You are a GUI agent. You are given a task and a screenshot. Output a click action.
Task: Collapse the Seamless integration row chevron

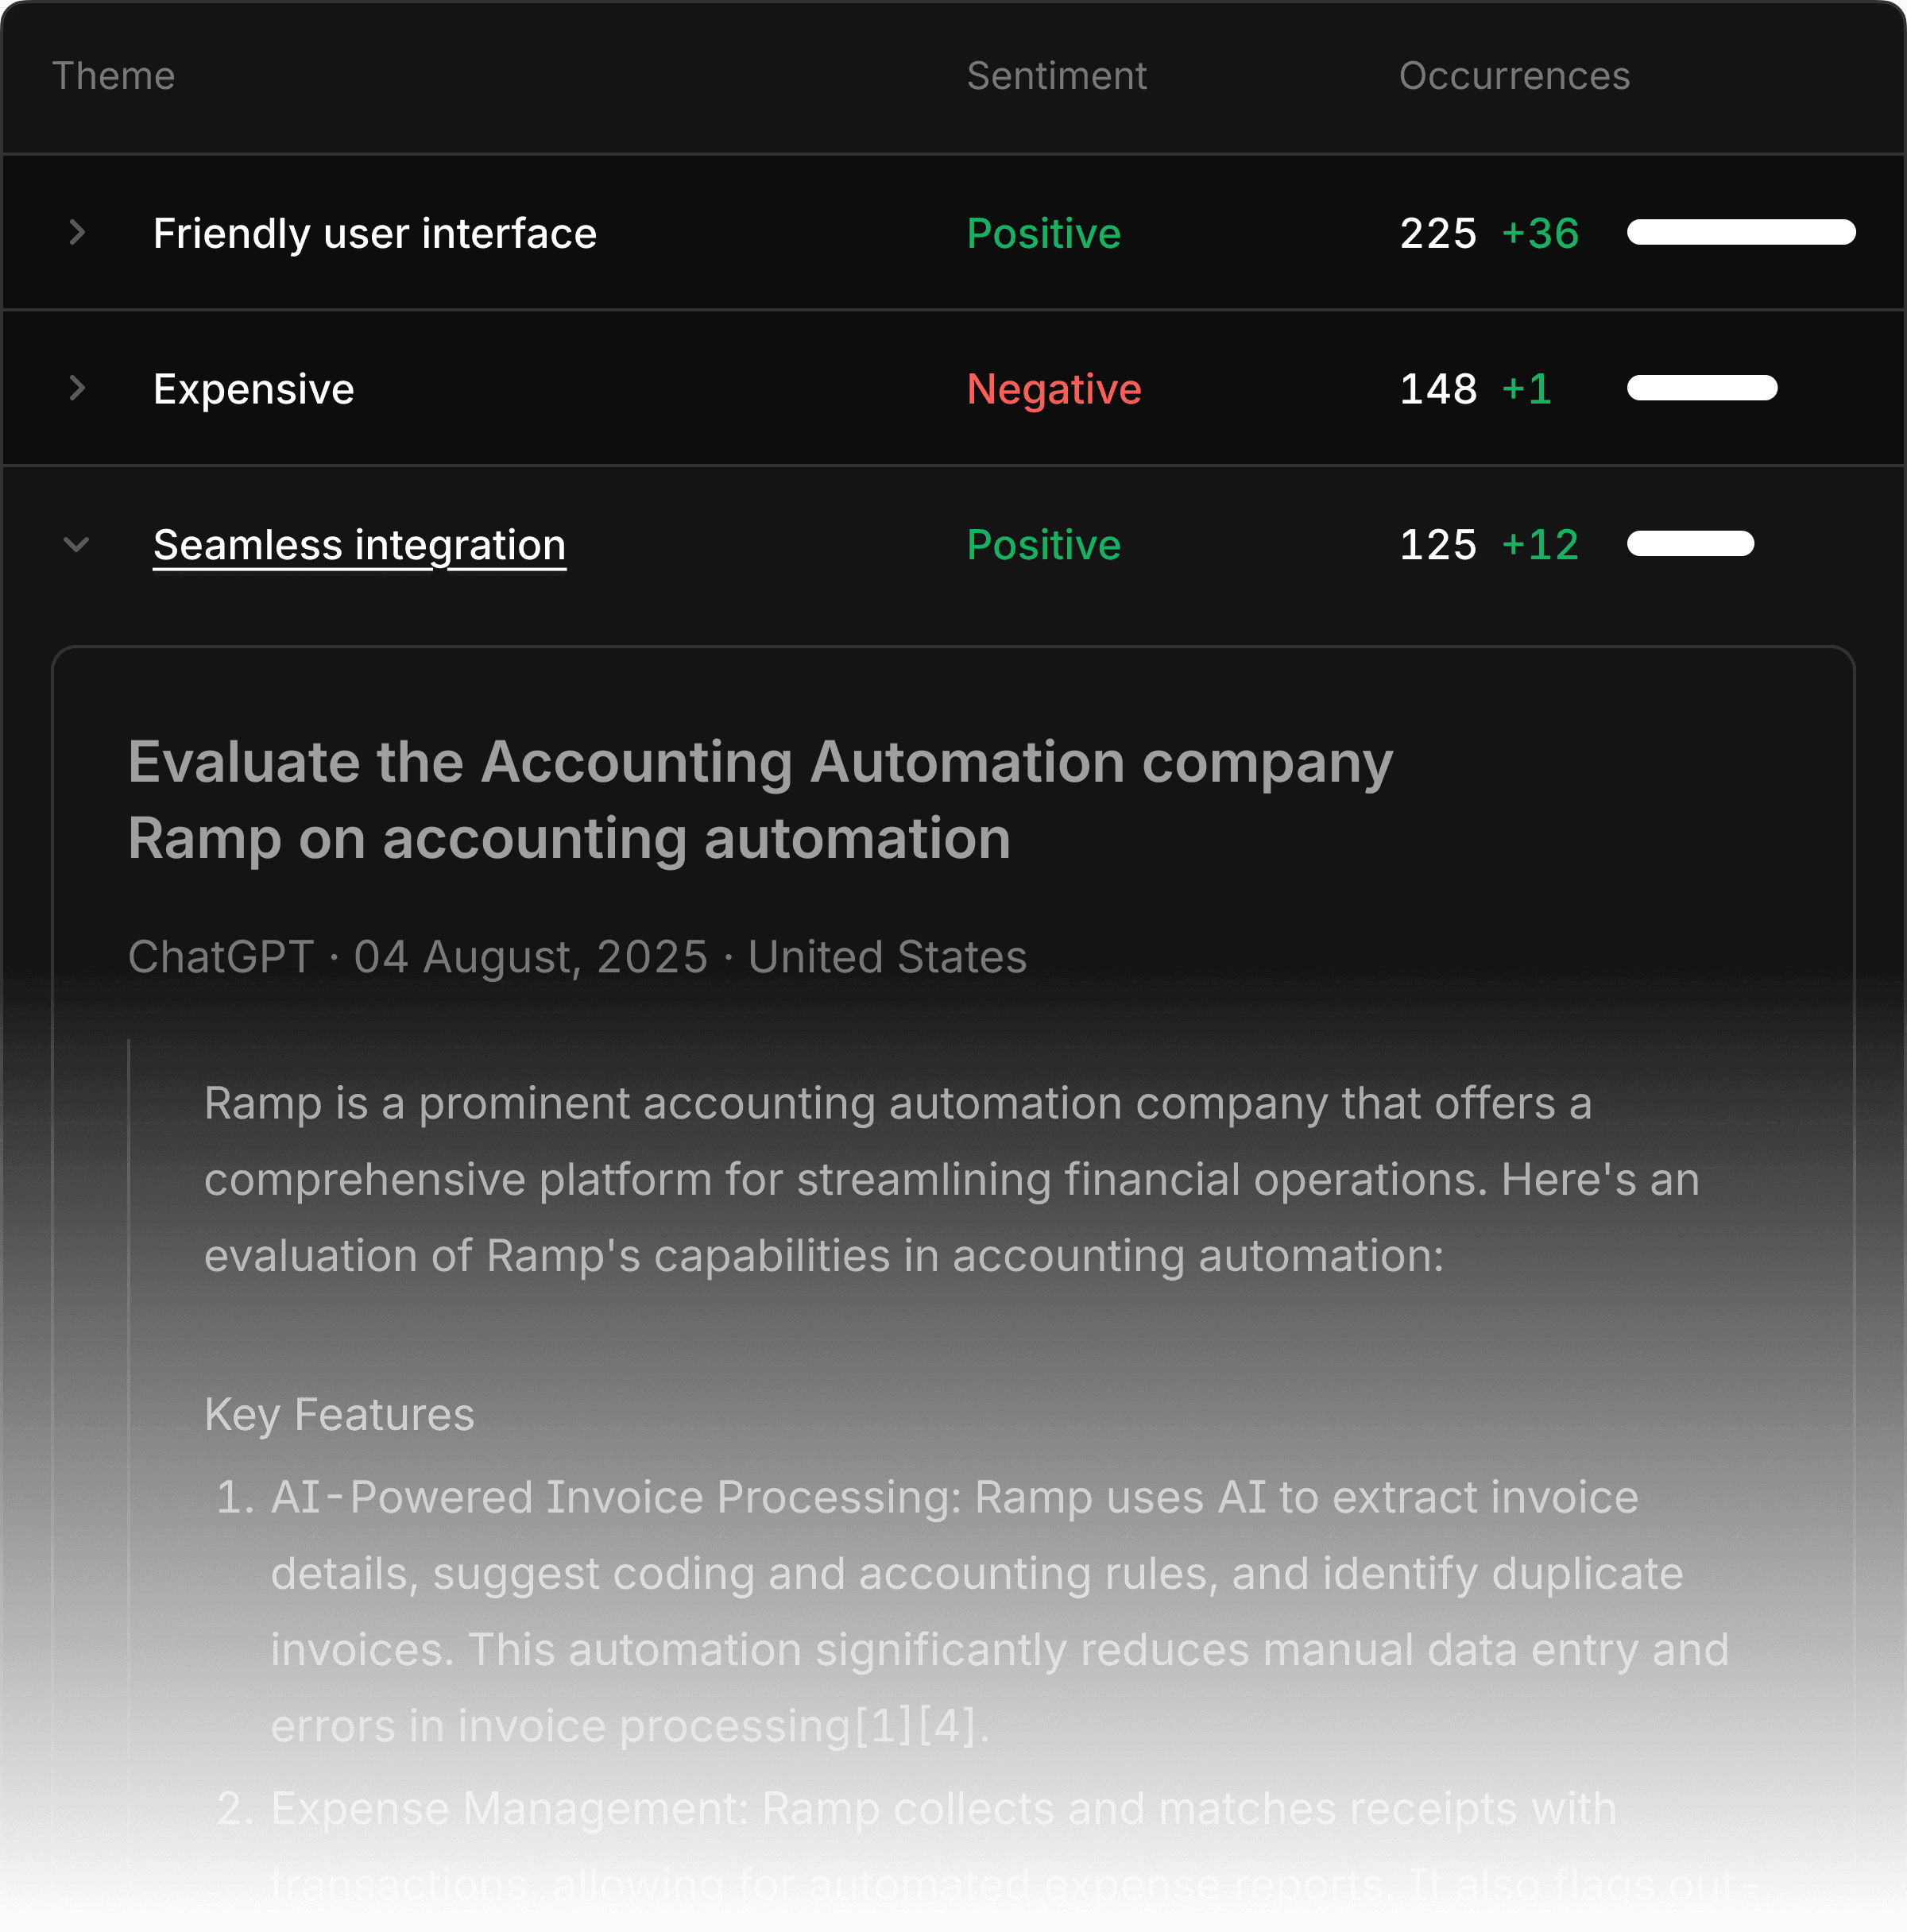[x=77, y=545]
